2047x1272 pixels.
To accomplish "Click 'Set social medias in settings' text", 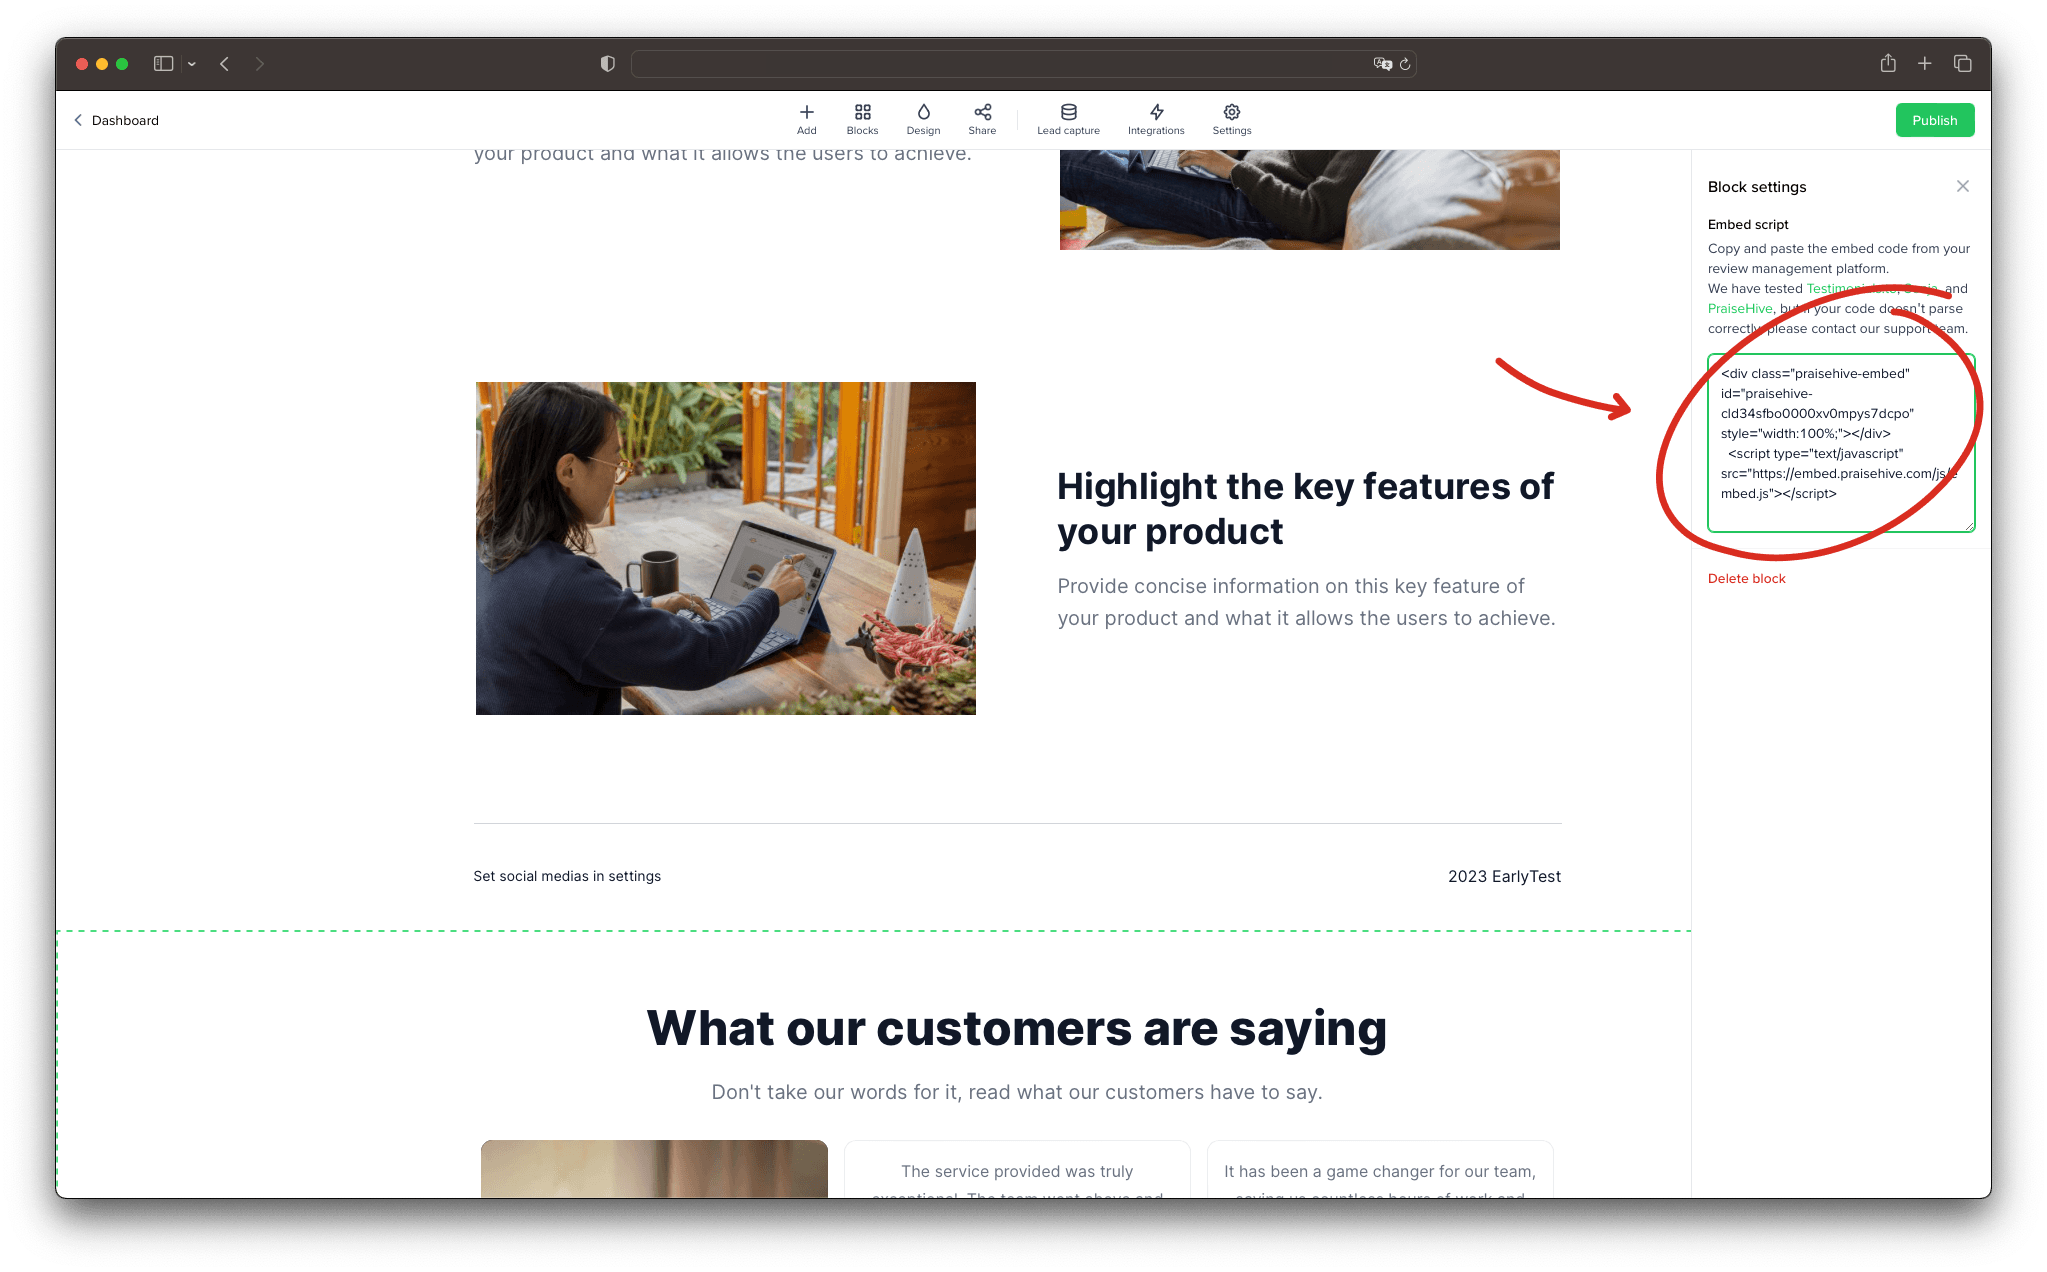I will [567, 876].
